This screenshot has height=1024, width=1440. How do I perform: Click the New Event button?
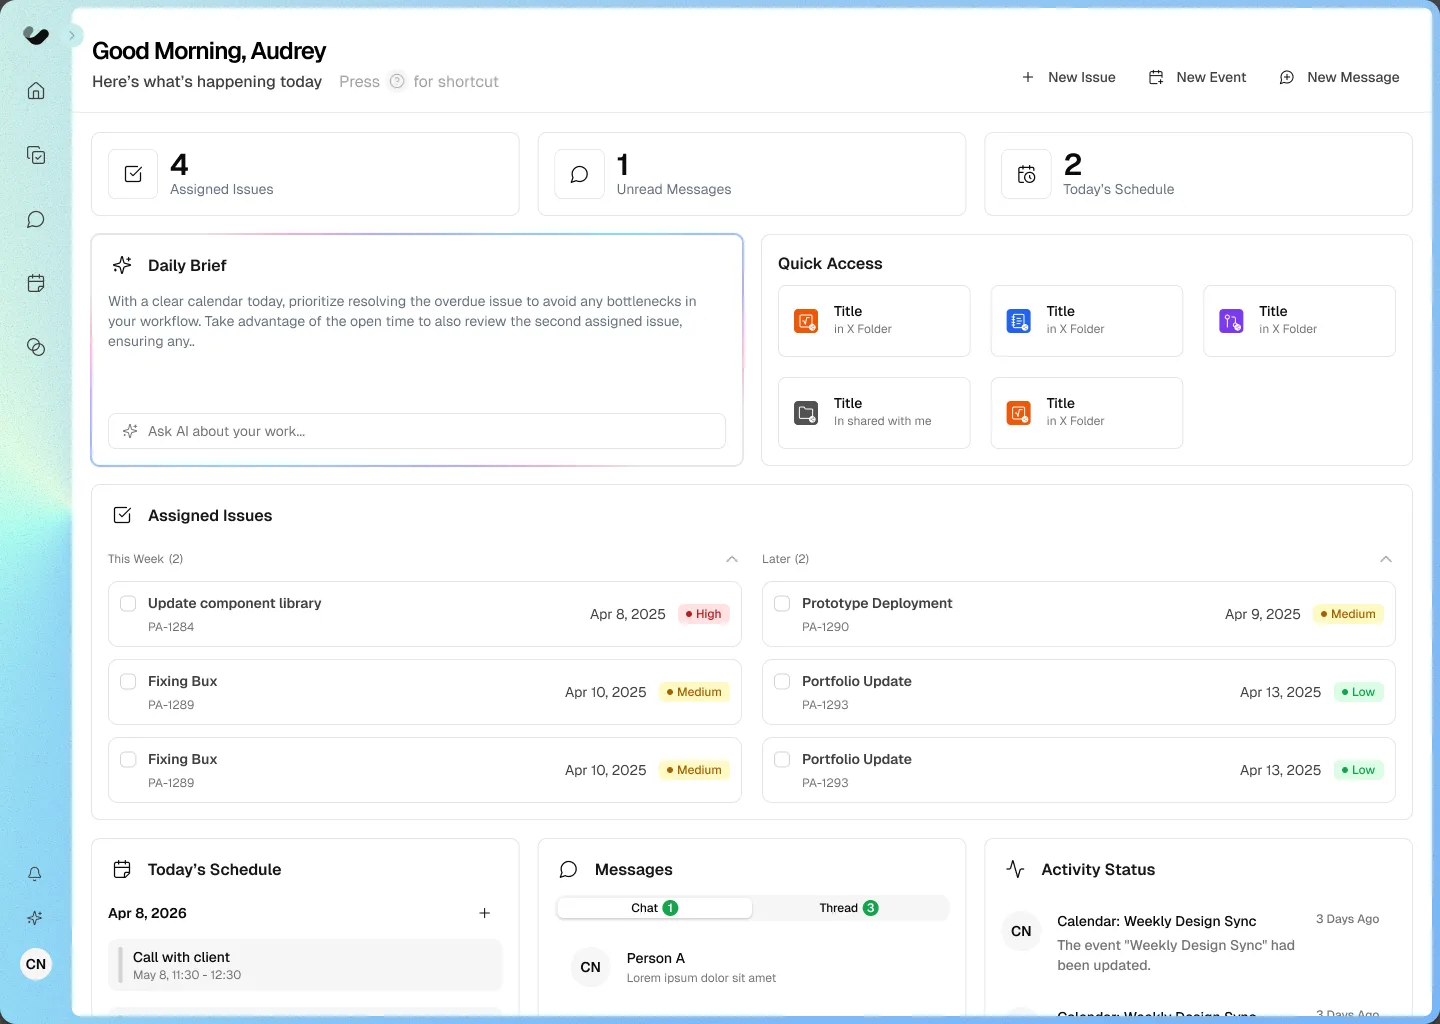click(x=1197, y=77)
